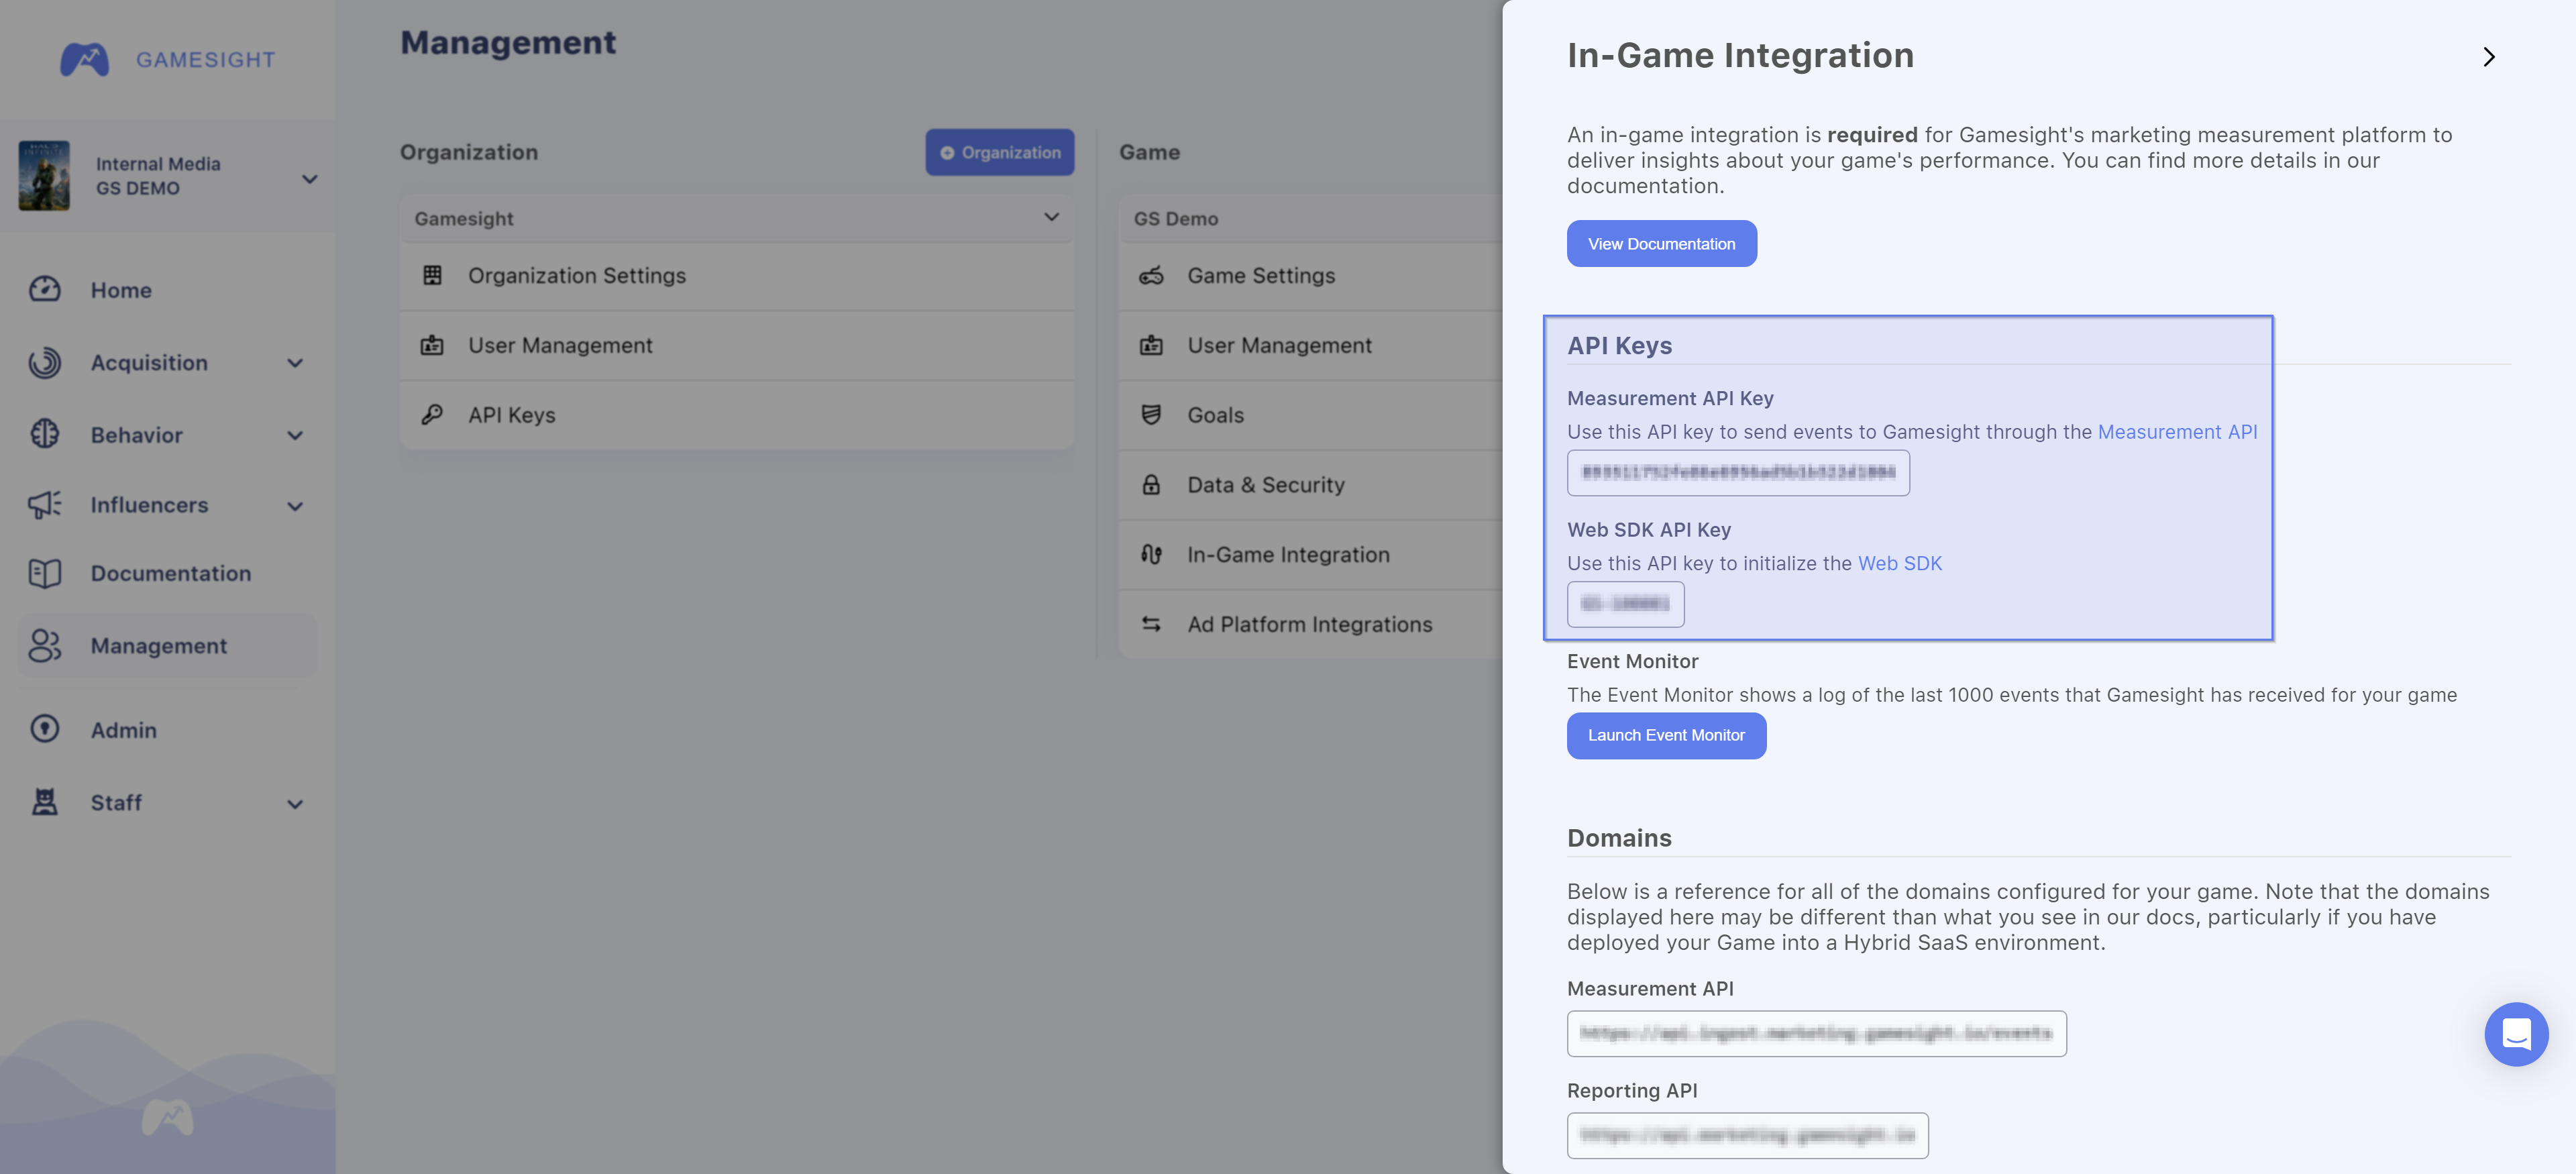The image size is (2576, 1174).
Task: Click the Documentation book icon
Action: [x=44, y=573]
